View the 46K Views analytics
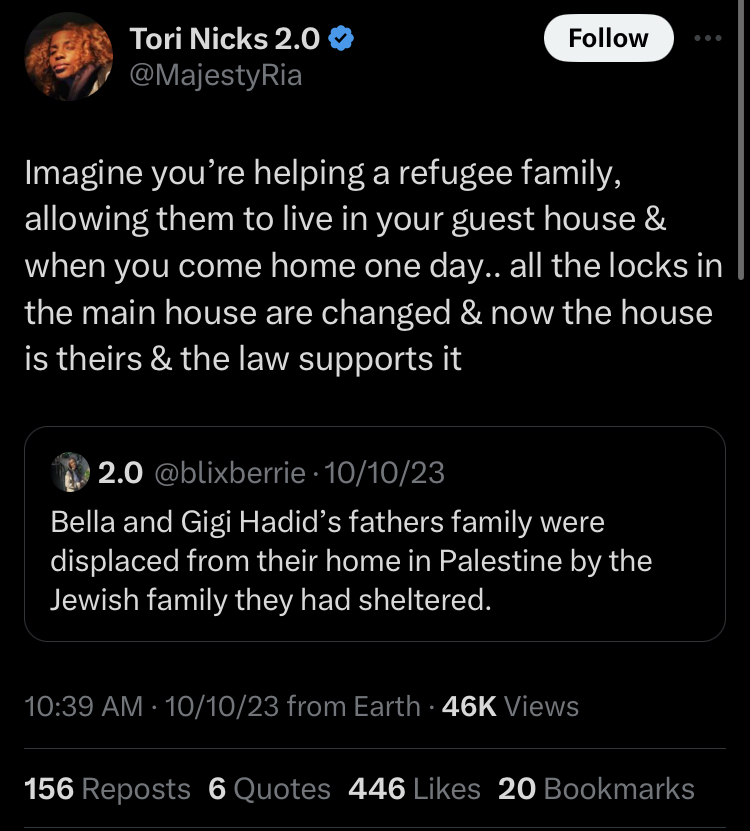 click(x=510, y=706)
